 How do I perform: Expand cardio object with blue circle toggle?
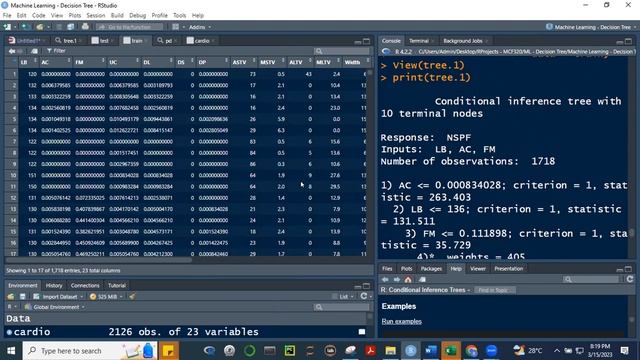9,332
